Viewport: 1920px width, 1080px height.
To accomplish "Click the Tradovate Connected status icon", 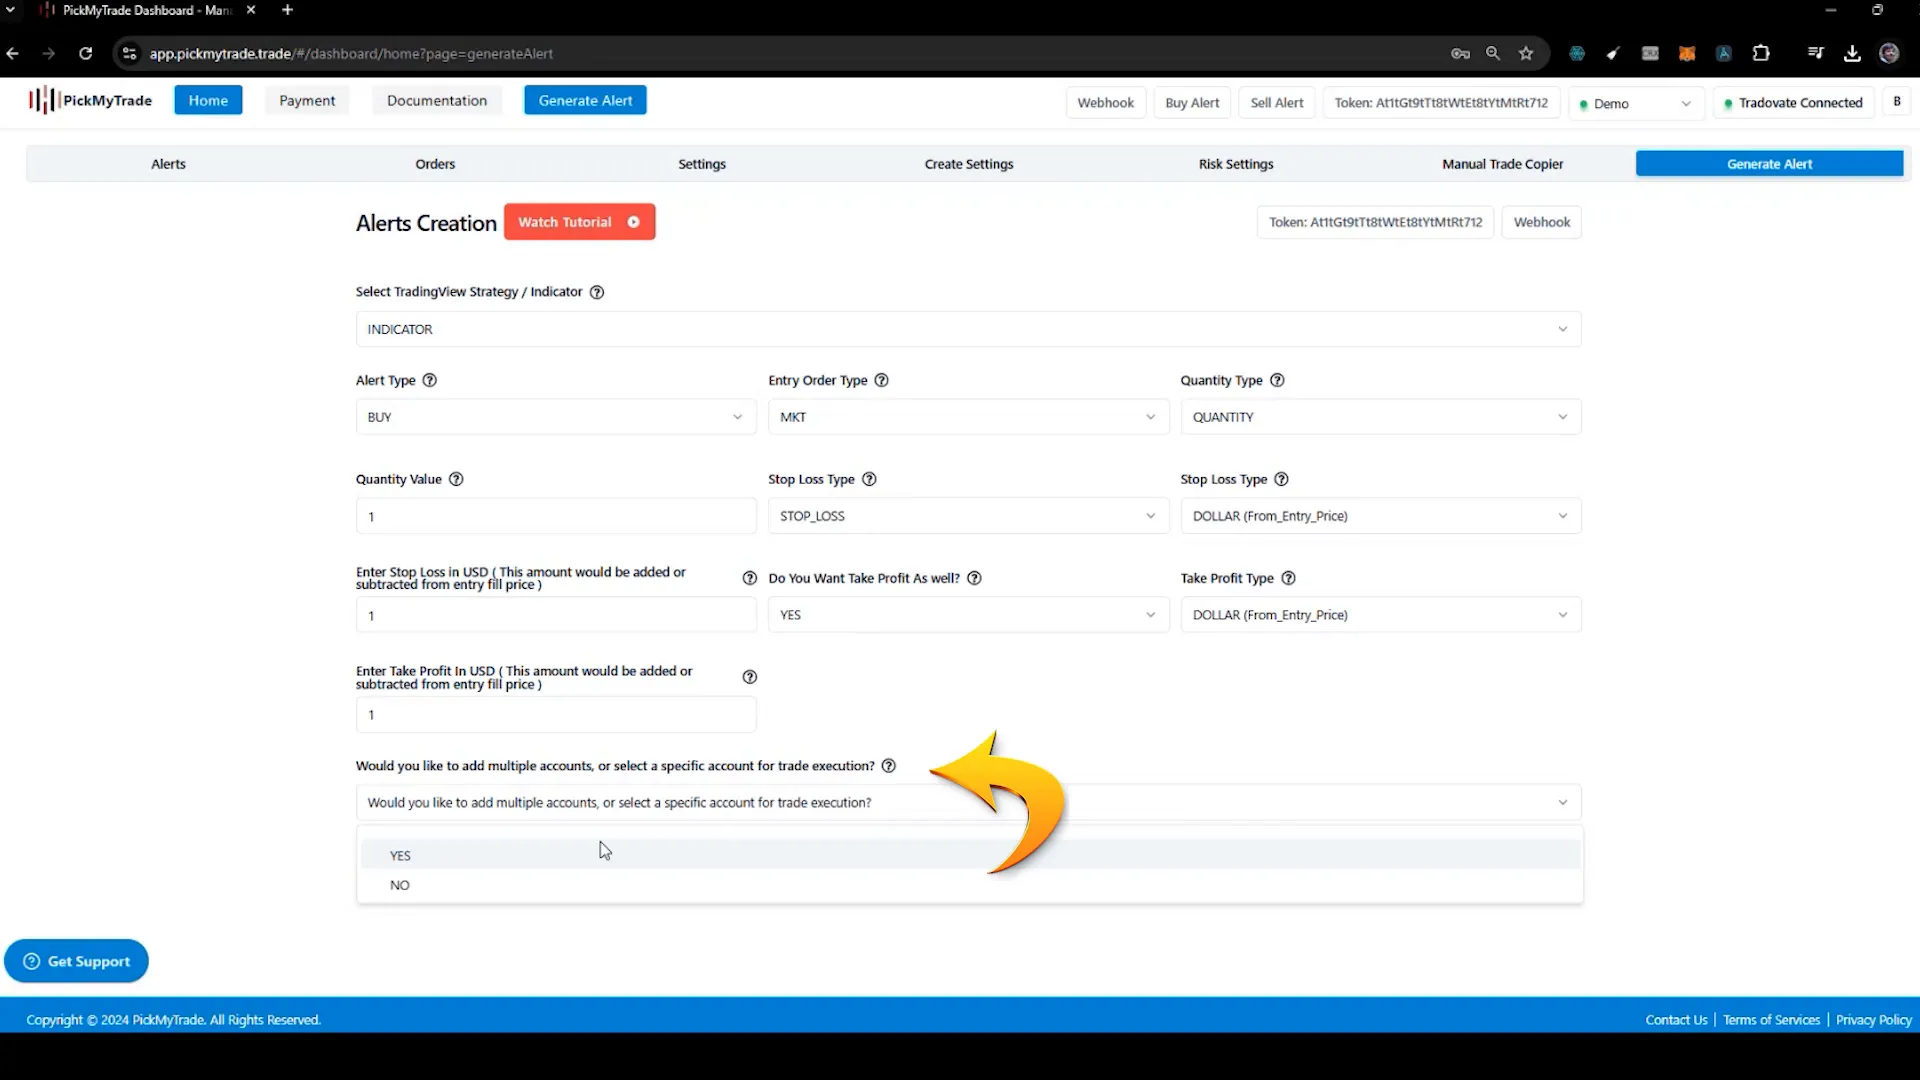I will point(1727,102).
